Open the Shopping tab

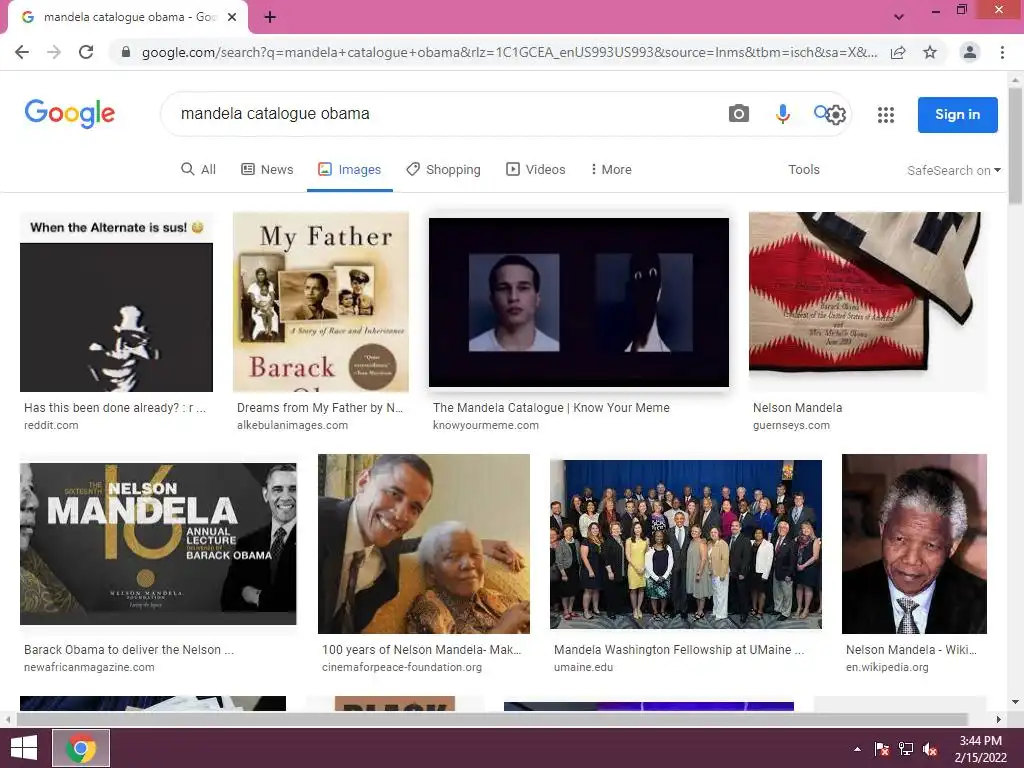click(x=443, y=170)
